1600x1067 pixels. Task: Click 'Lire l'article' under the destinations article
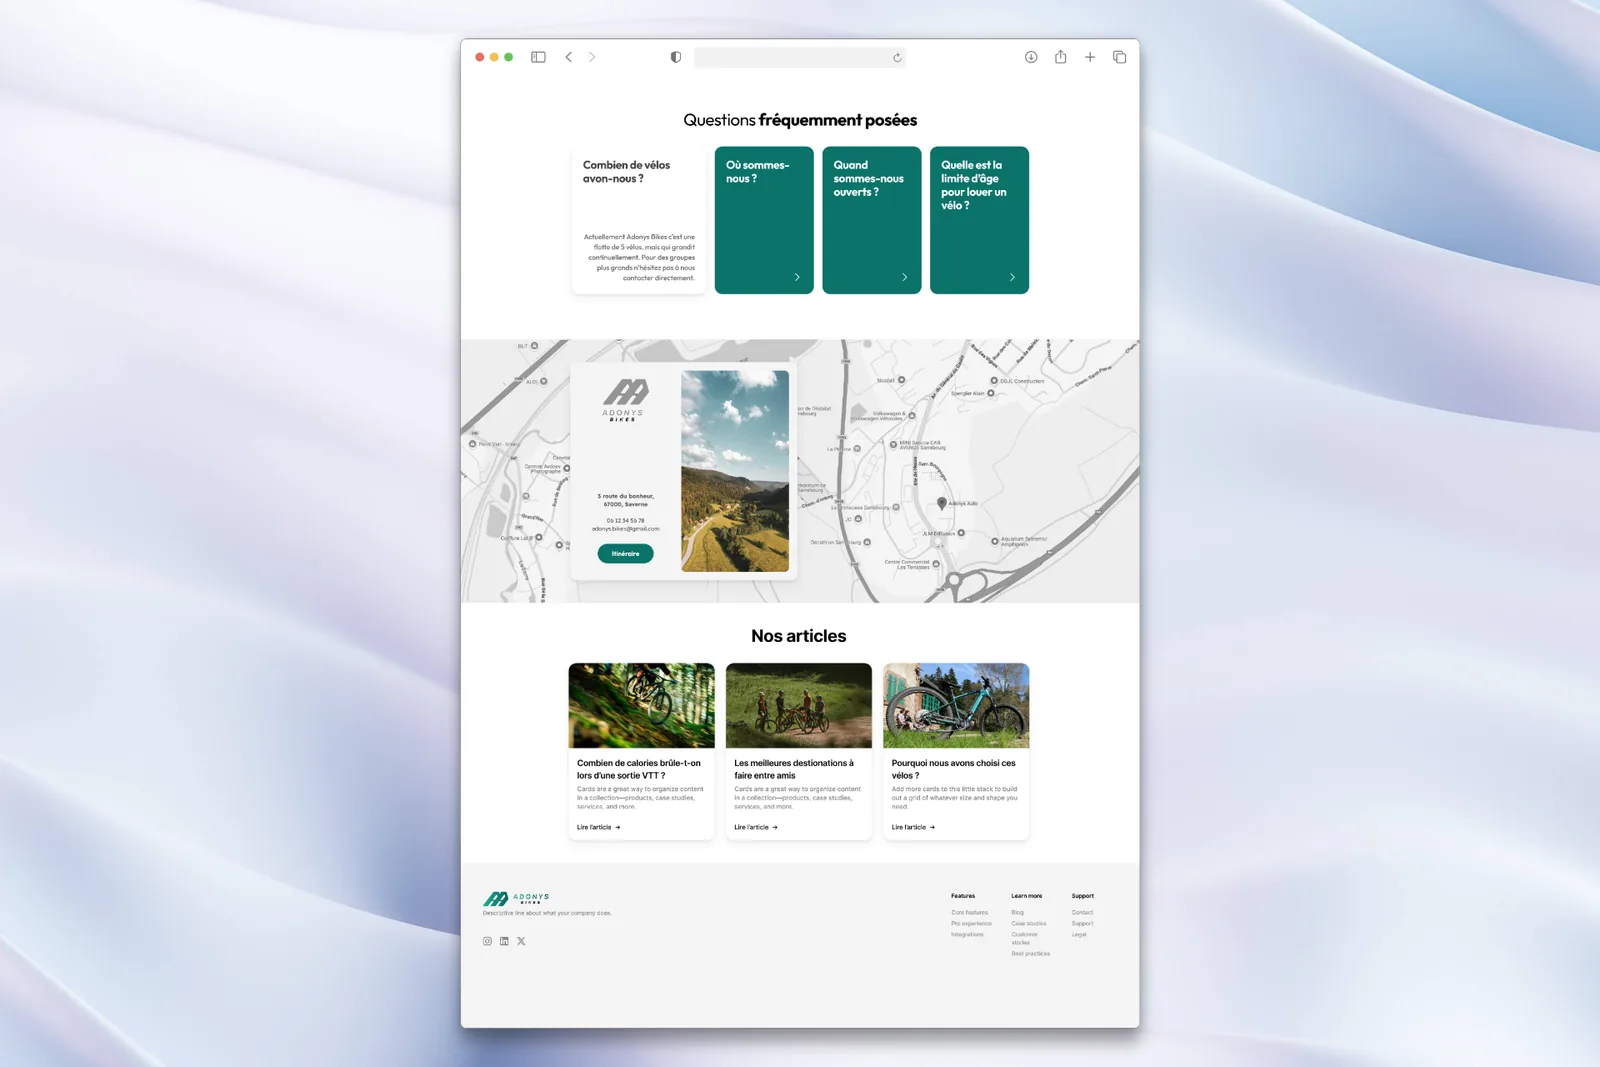click(756, 827)
